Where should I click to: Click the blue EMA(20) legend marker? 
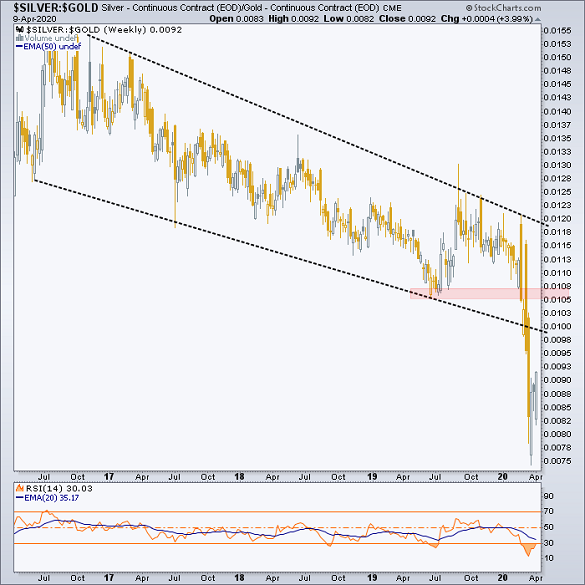[19, 498]
